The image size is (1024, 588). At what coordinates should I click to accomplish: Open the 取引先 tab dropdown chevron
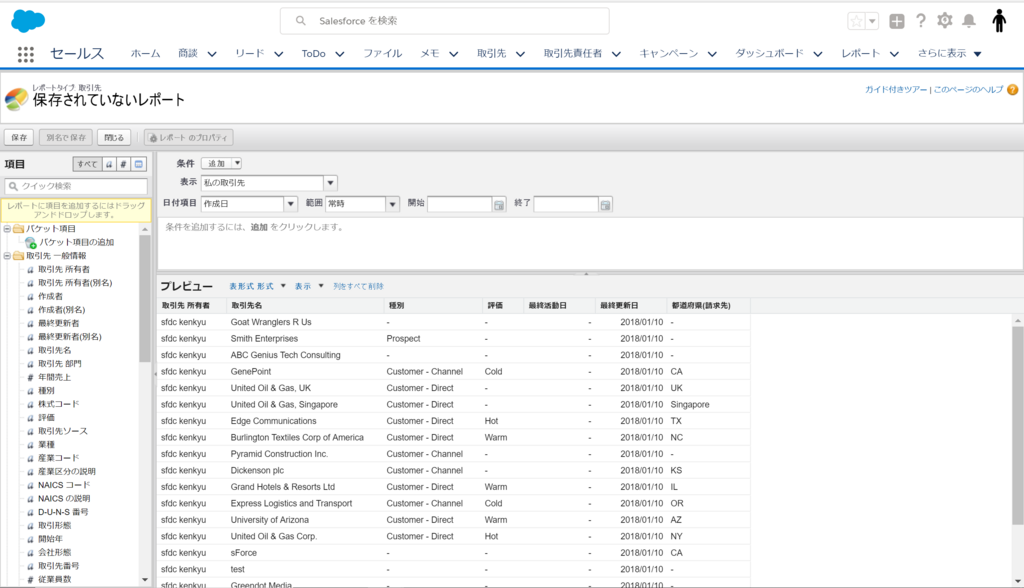point(520,54)
